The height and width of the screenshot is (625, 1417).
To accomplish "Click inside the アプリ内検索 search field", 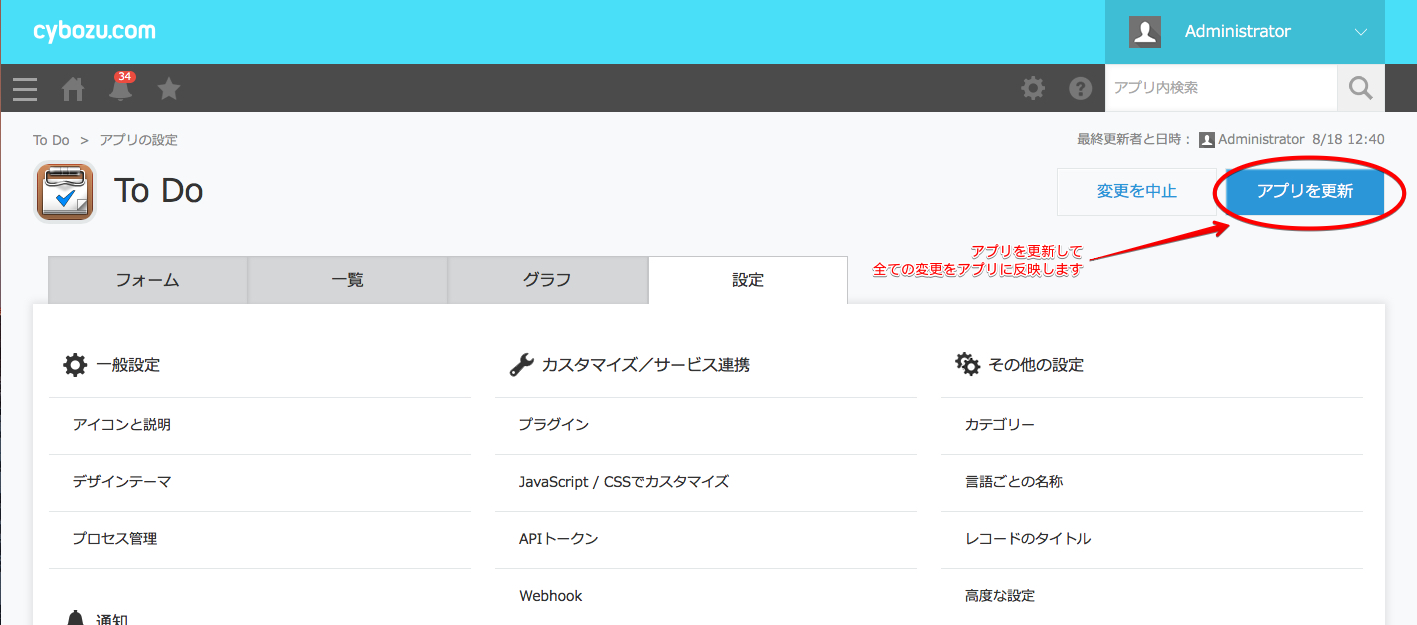I will click(1220, 87).
